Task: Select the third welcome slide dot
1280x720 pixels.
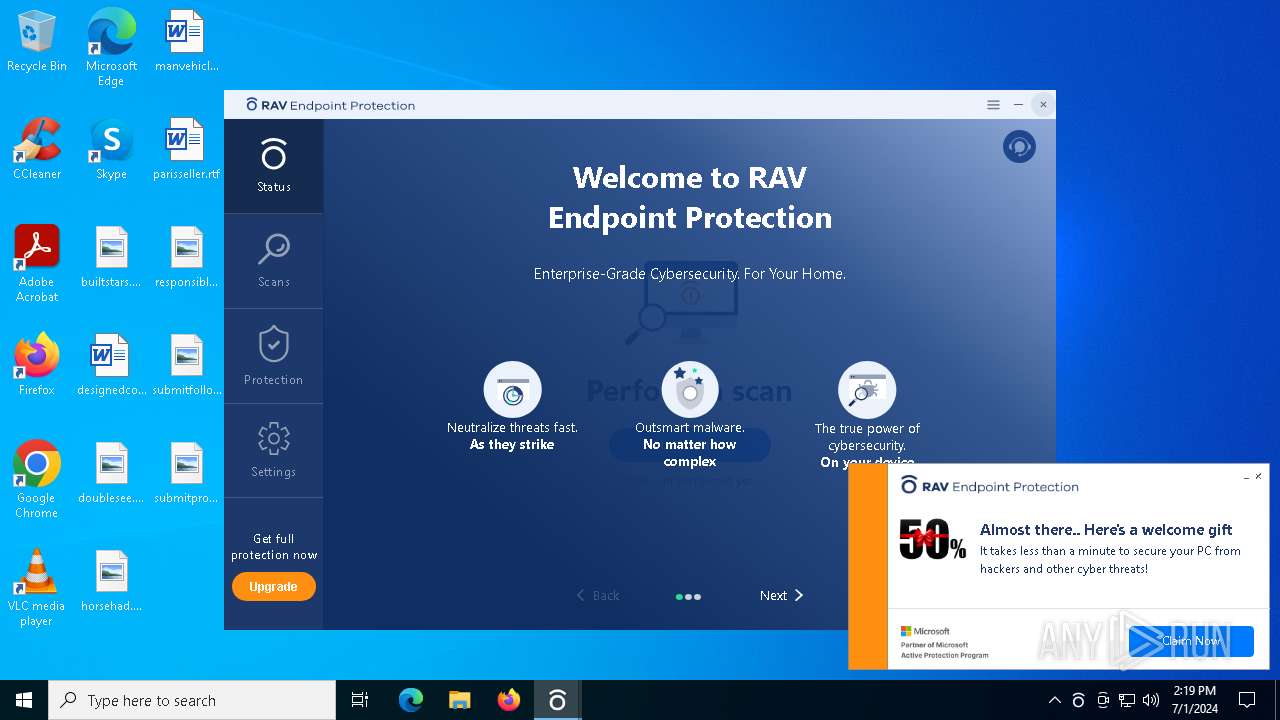Action: [697, 597]
